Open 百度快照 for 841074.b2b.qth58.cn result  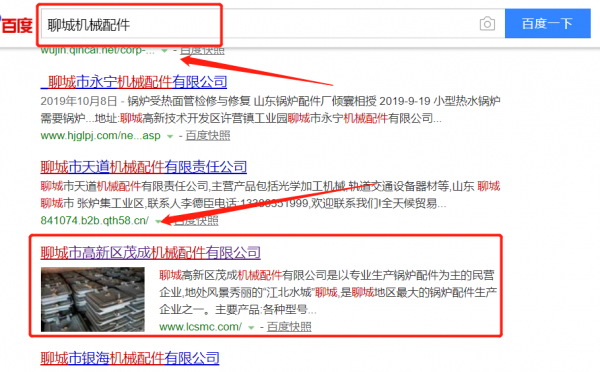(x=196, y=221)
